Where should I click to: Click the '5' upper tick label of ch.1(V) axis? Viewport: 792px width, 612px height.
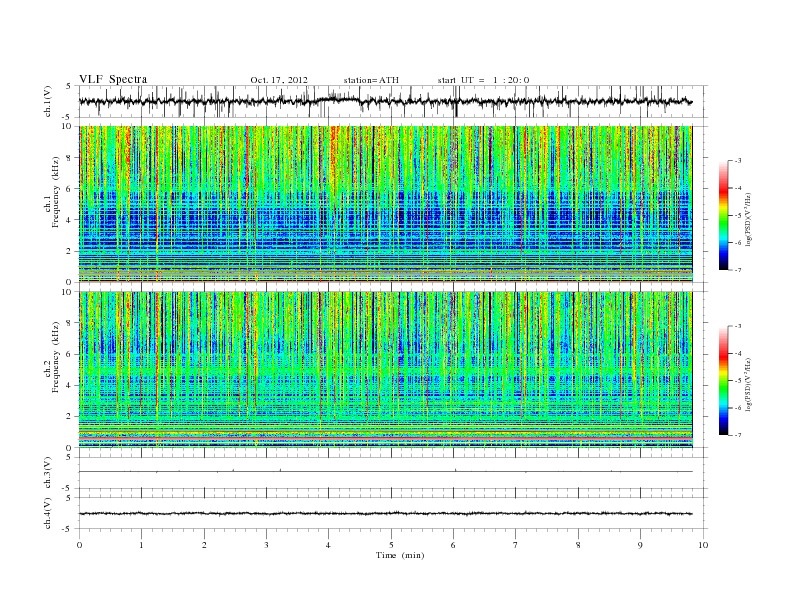[x=69, y=86]
